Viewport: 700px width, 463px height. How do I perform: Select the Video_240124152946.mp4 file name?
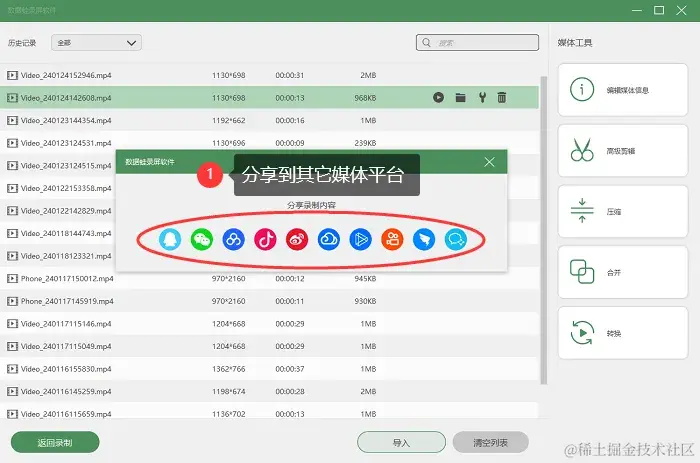[x=66, y=75]
